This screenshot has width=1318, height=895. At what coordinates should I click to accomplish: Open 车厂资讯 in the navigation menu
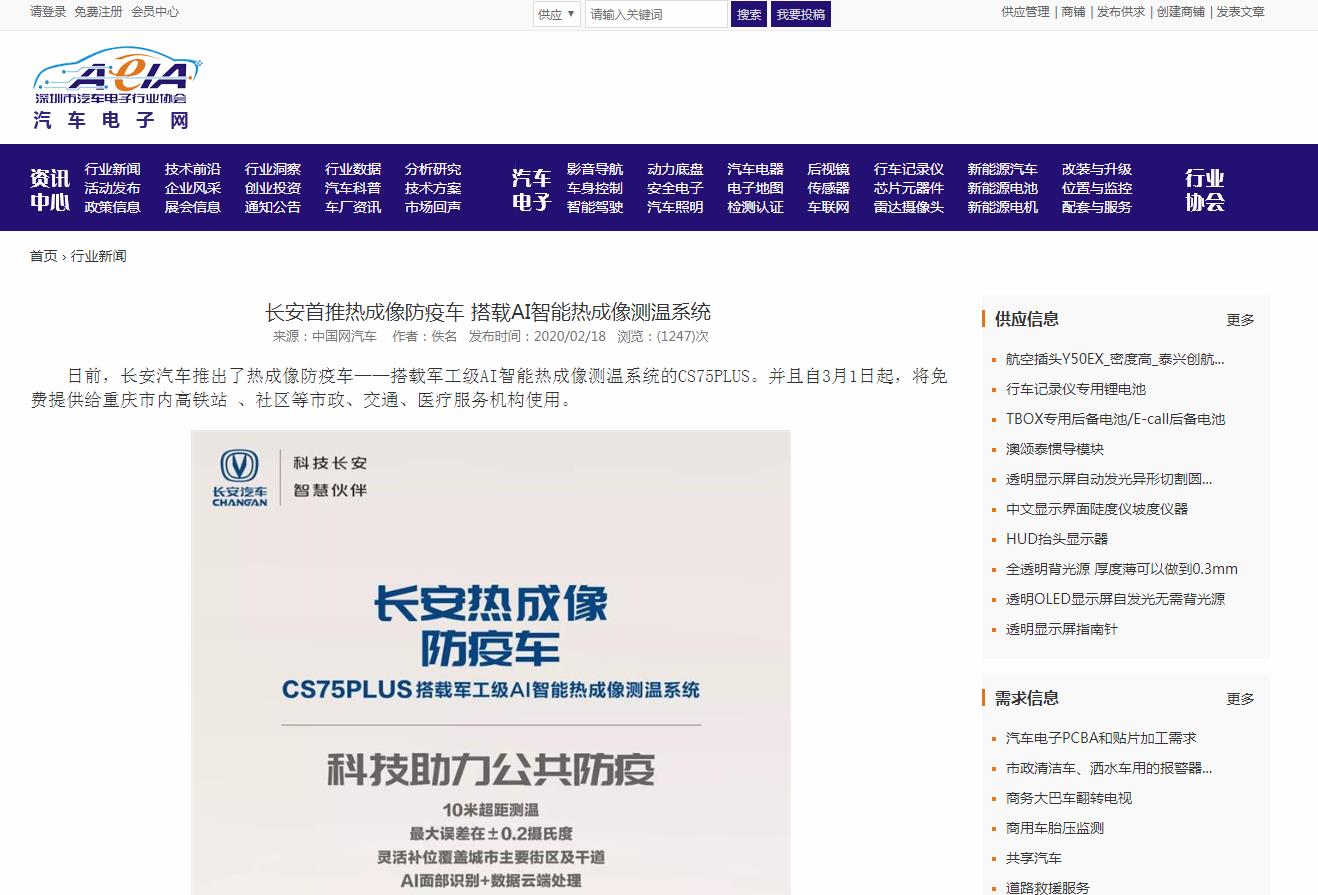pyautogui.click(x=353, y=207)
